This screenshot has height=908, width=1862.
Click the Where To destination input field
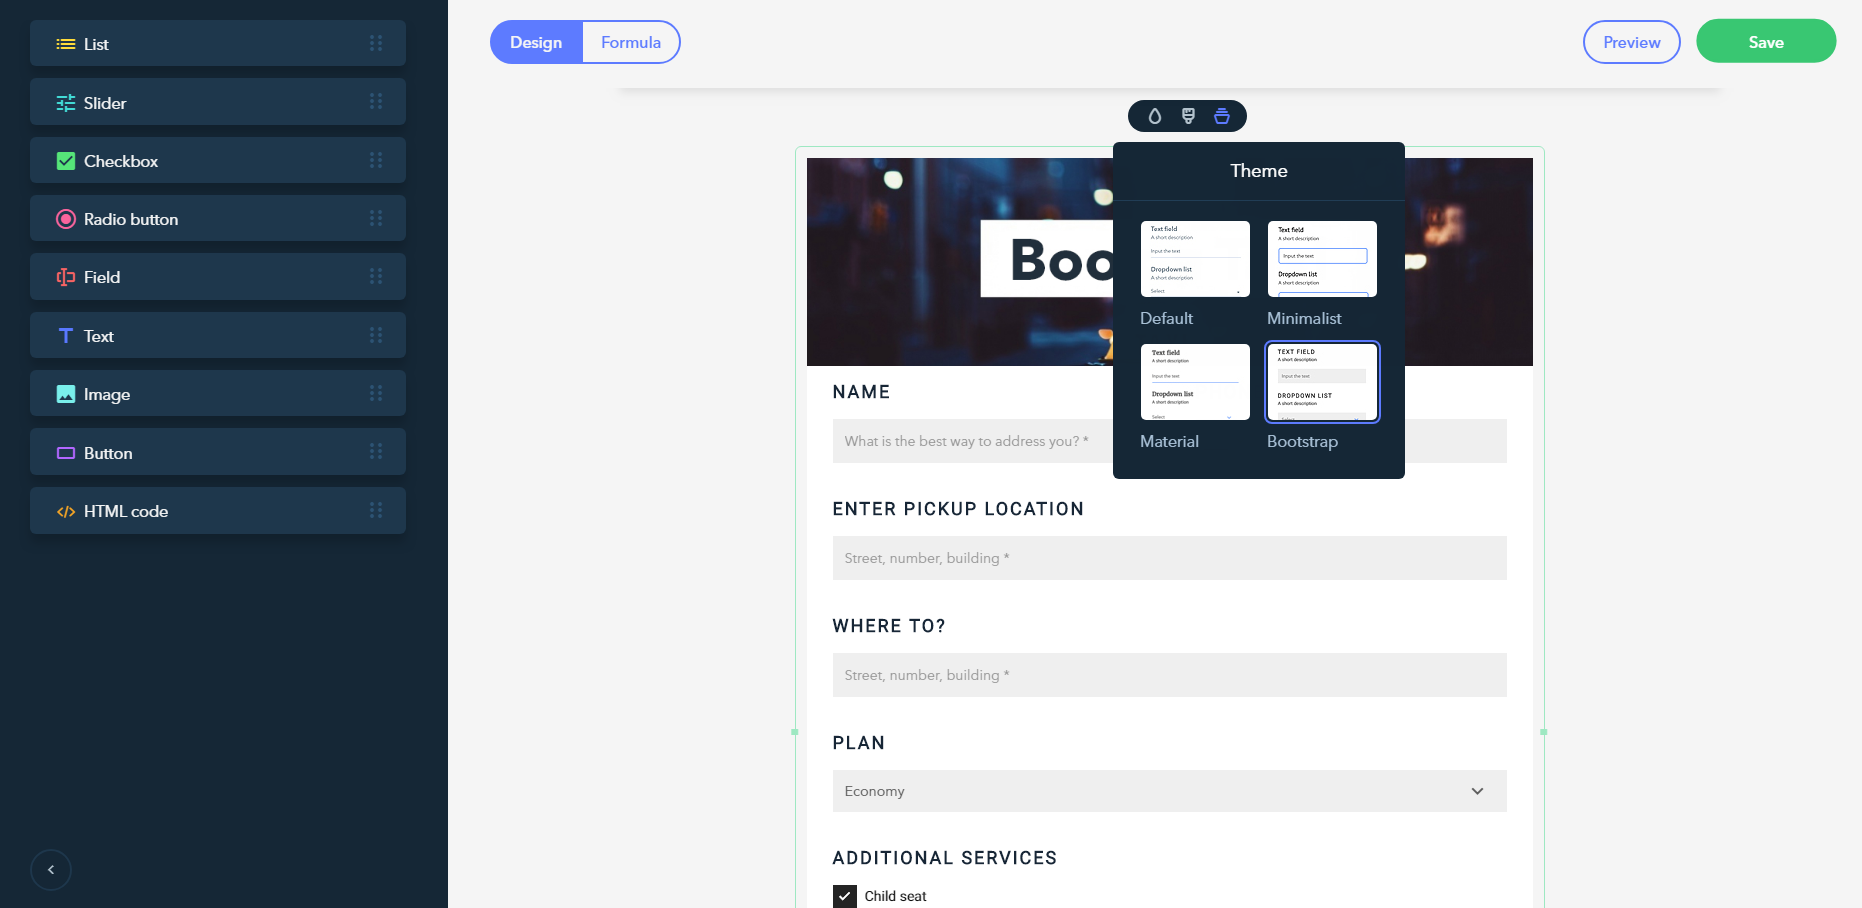(x=1169, y=675)
